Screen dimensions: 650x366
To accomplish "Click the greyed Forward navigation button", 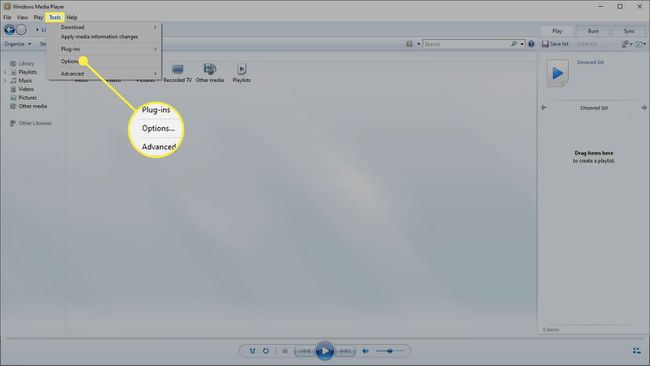I will click(x=21, y=30).
